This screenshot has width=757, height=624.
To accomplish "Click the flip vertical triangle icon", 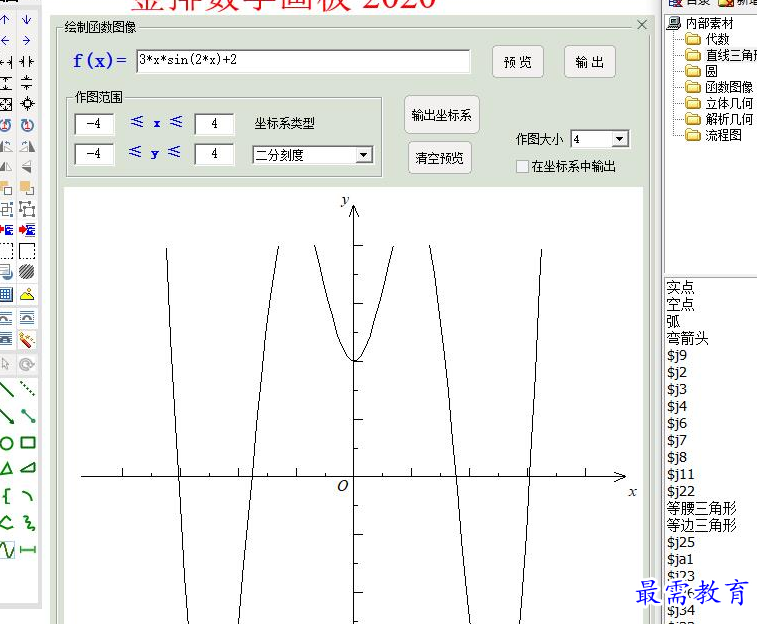I will (x=27, y=167).
